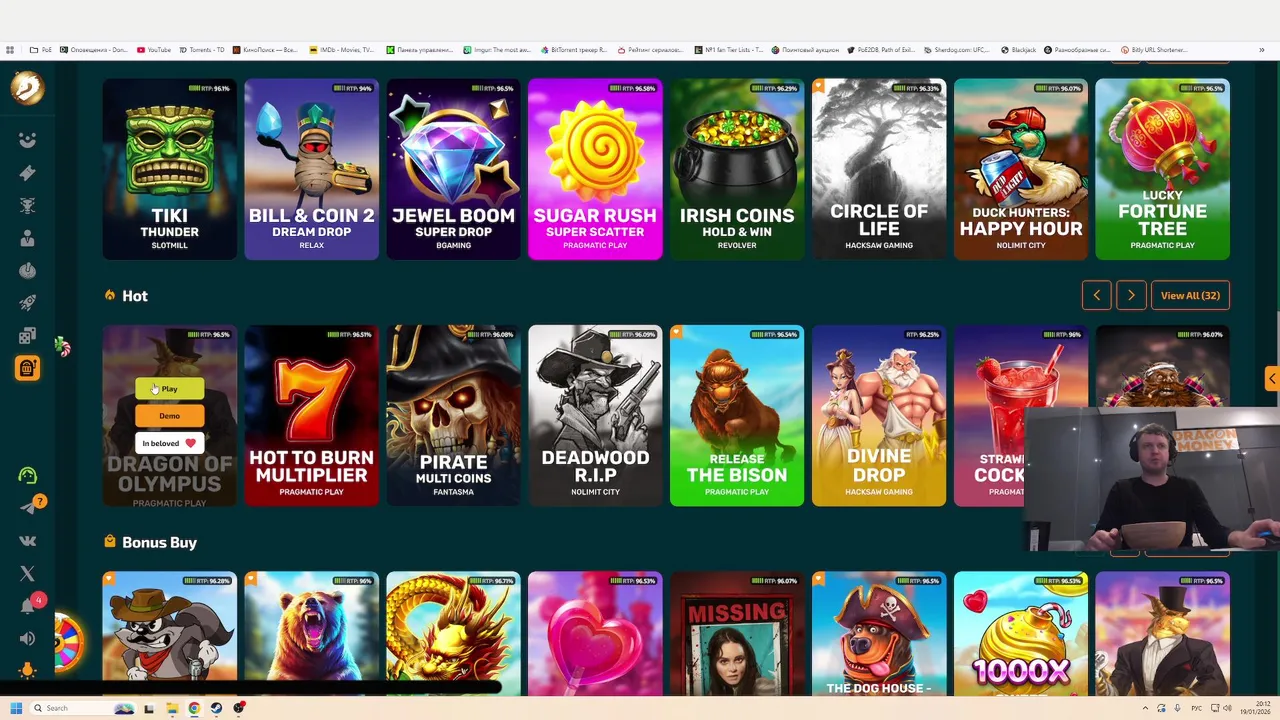
Task: Go to next Hot games page
Action: click(1131, 295)
